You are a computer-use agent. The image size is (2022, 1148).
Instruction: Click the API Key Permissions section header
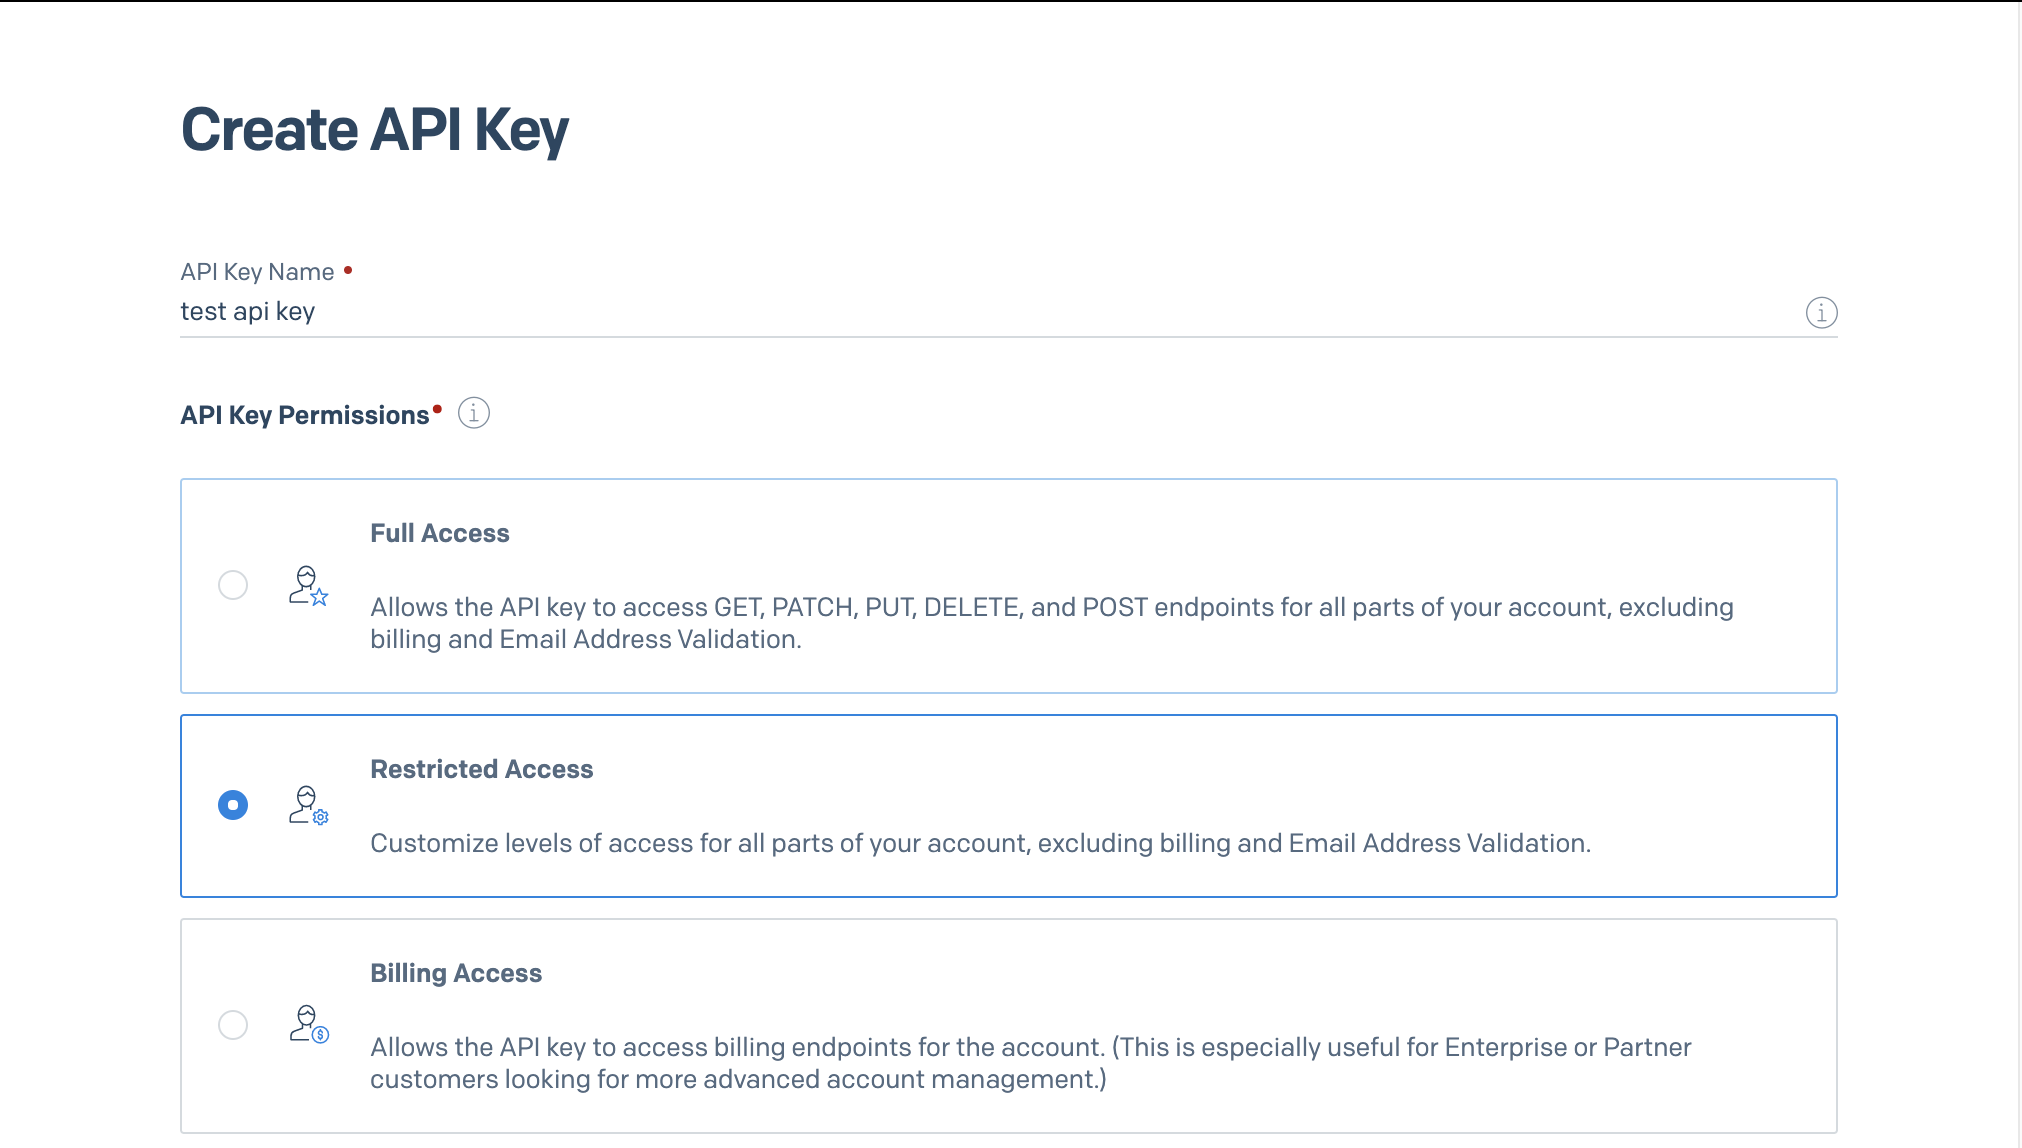point(306,414)
